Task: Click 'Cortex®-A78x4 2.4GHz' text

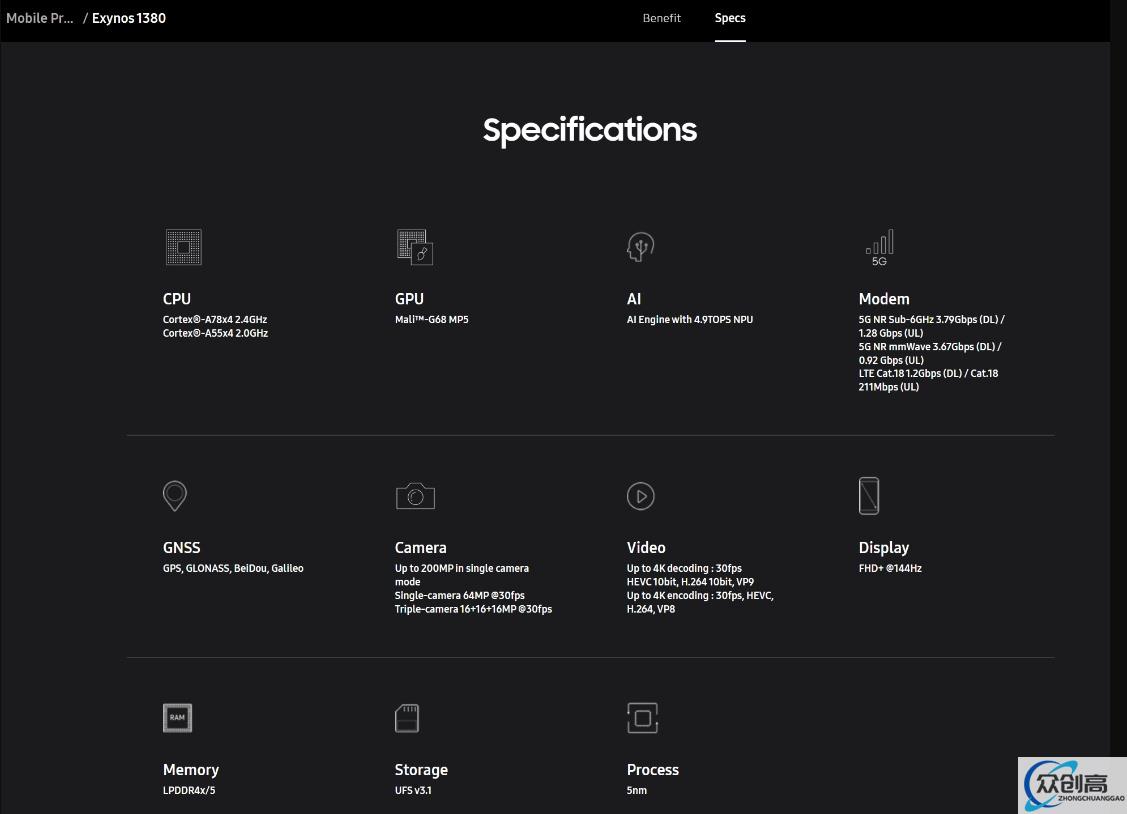Action: click(x=215, y=320)
